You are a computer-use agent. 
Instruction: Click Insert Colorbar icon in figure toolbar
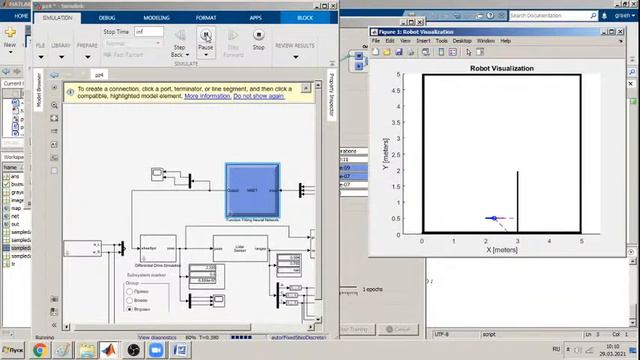click(441, 52)
